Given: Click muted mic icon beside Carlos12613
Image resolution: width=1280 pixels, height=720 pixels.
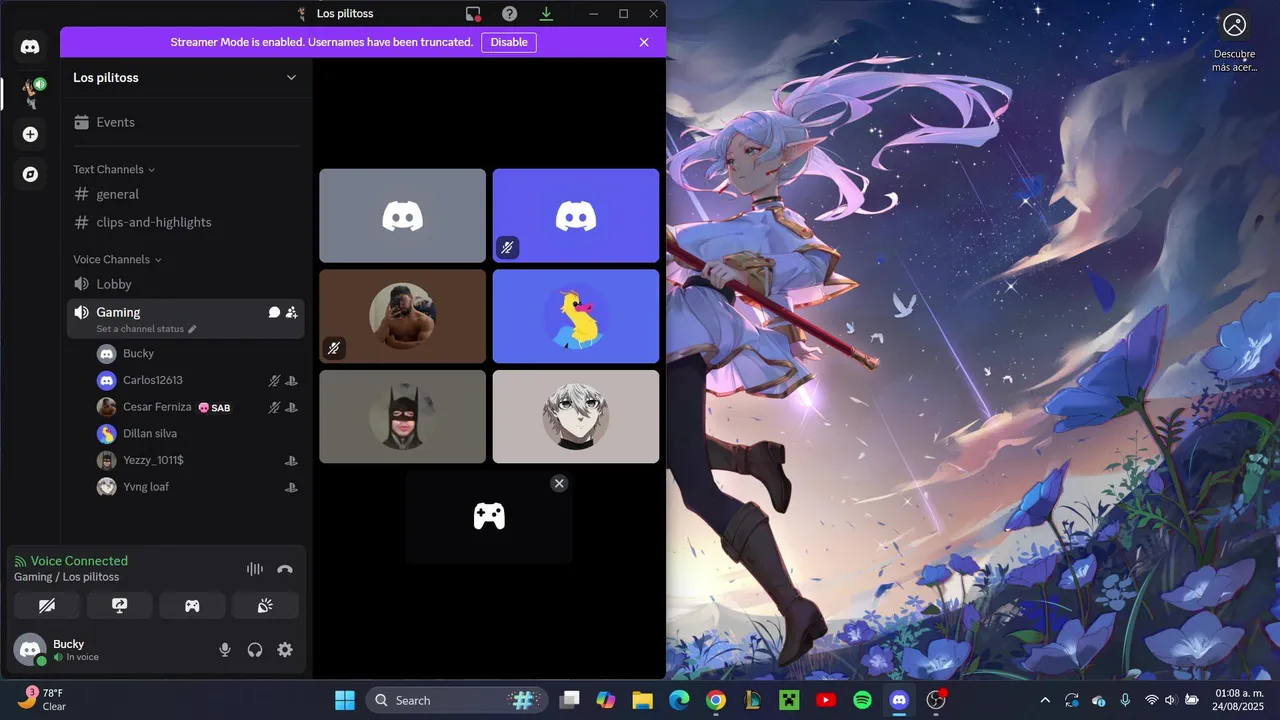Looking at the screenshot, I should click(274, 380).
